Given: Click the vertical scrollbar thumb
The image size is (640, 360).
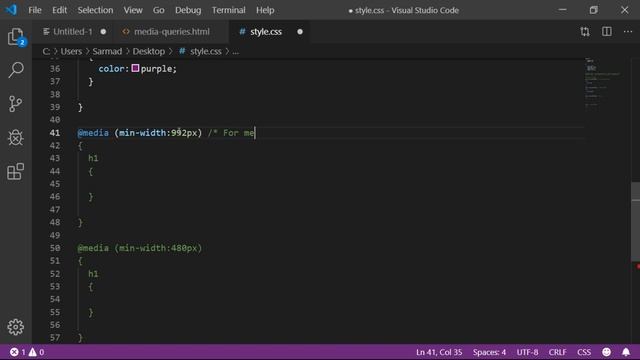Looking at the screenshot, I should click(636, 222).
